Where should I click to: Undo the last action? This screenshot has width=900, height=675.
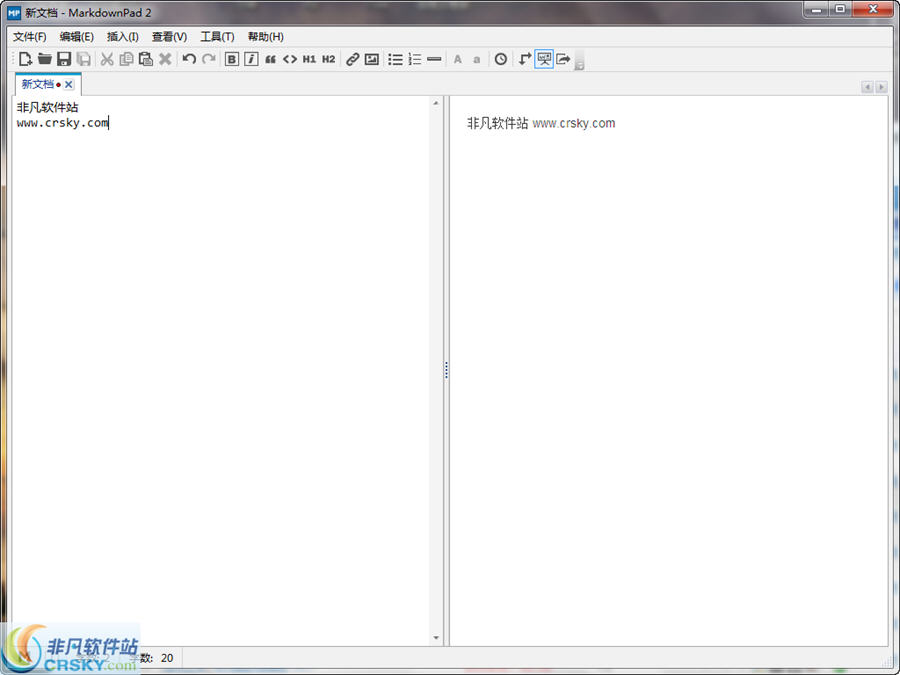189,59
